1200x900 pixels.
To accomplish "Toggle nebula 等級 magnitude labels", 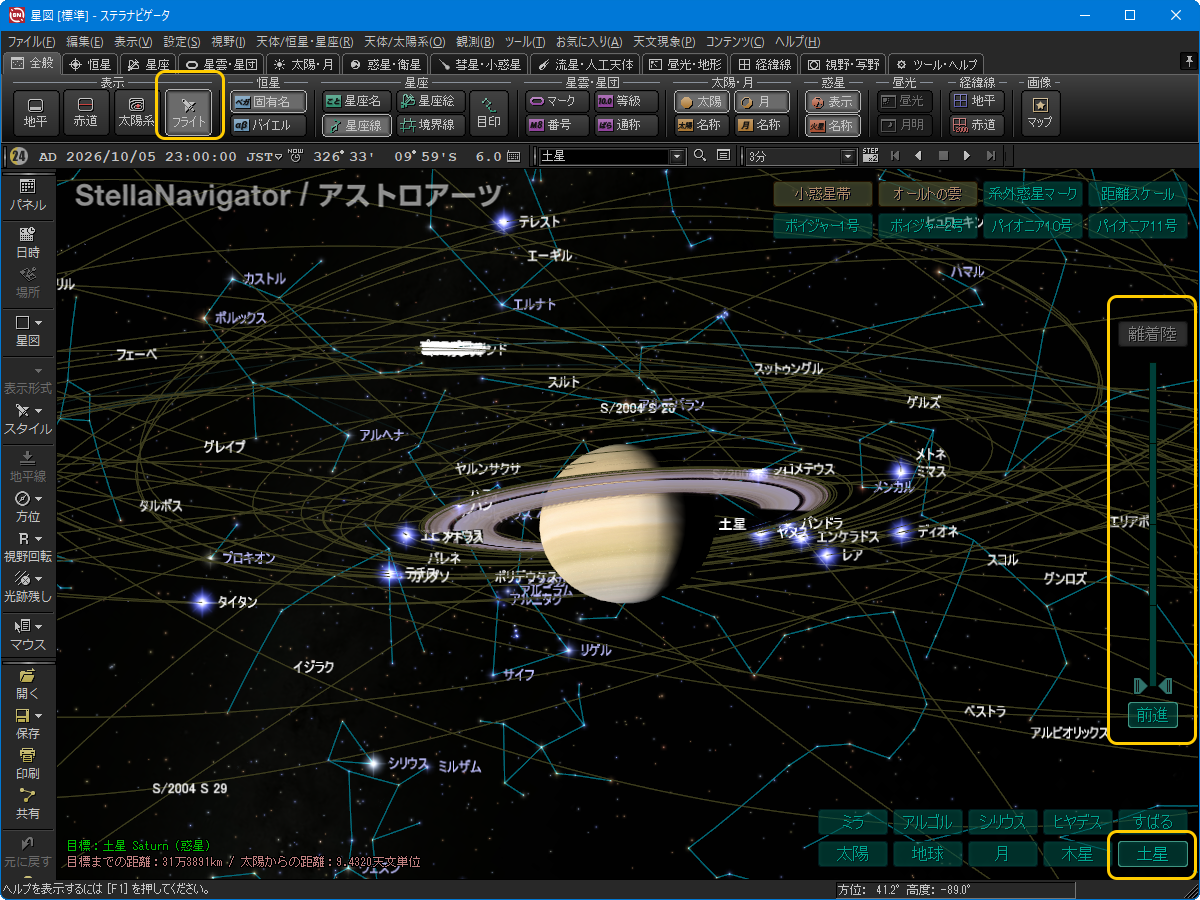I will (626, 101).
